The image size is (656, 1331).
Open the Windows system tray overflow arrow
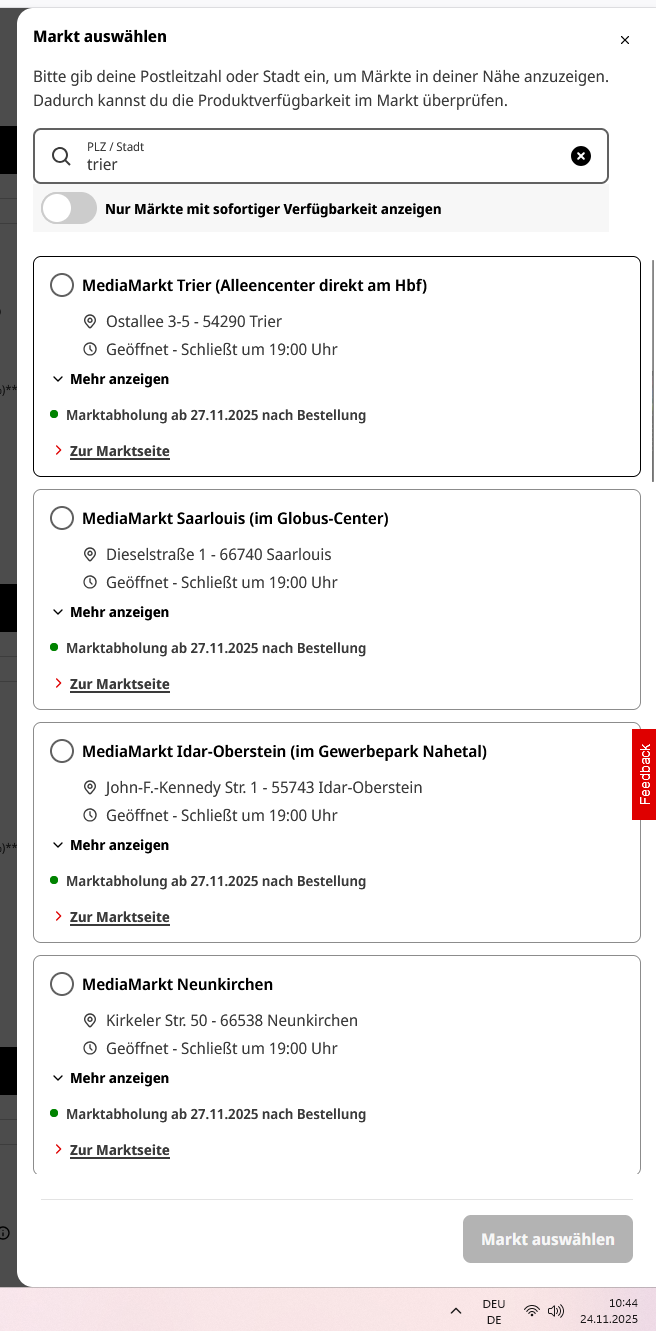click(x=456, y=1311)
